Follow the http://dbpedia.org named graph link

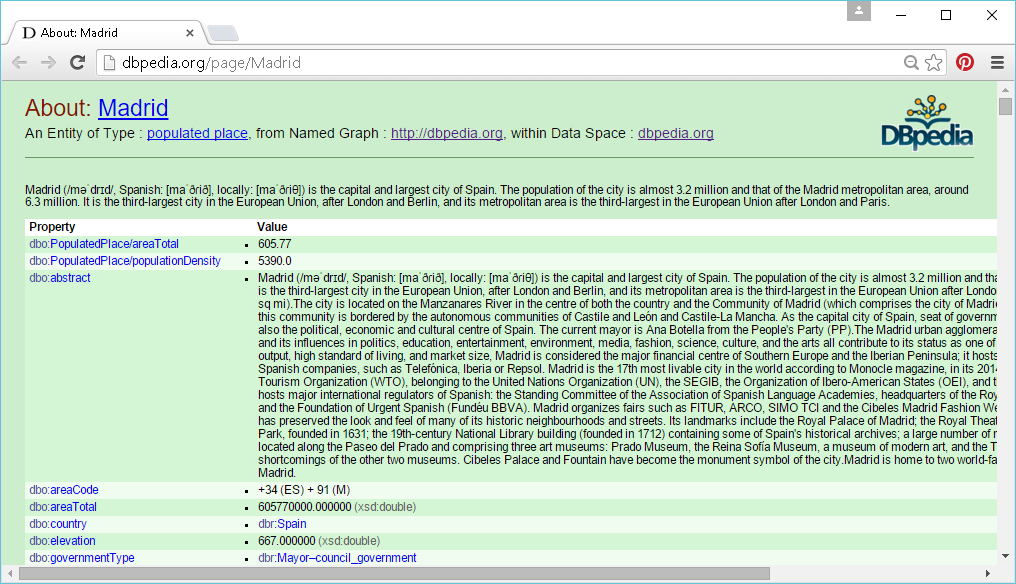446,133
